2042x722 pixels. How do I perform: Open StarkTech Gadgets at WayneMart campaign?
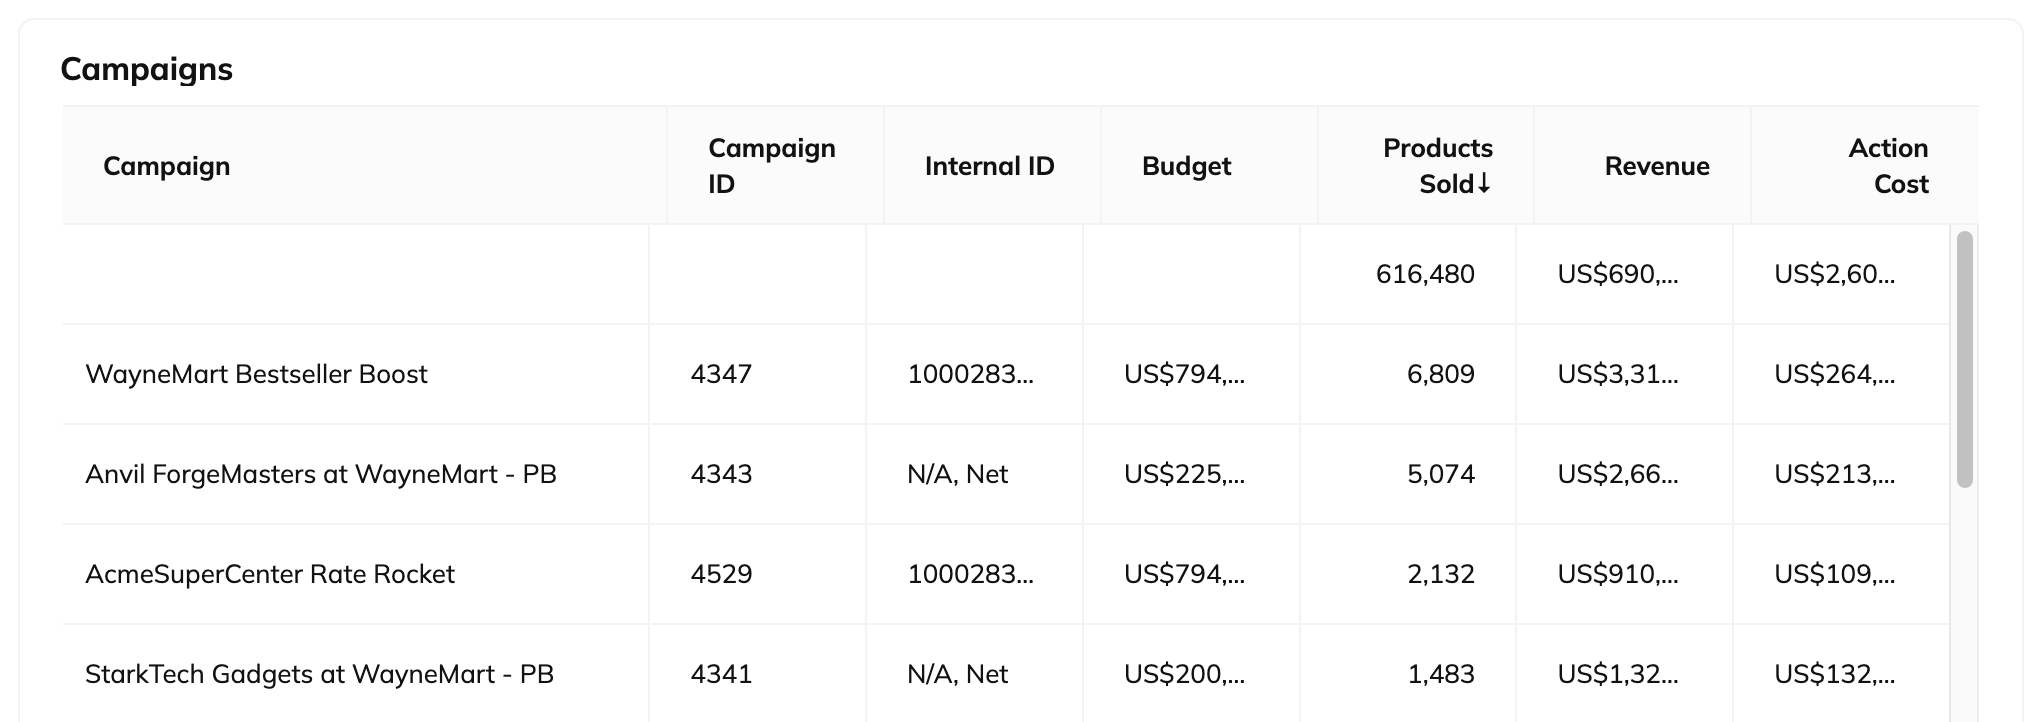[x=319, y=674]
